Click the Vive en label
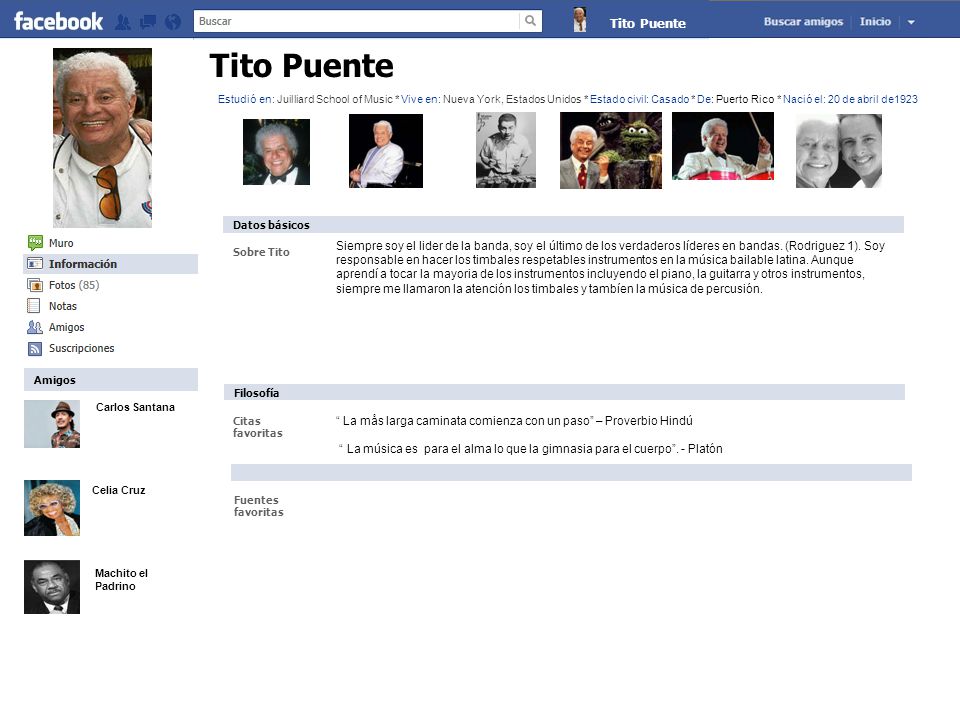This screenshot has width=960, height=720. tap(421, 99)
